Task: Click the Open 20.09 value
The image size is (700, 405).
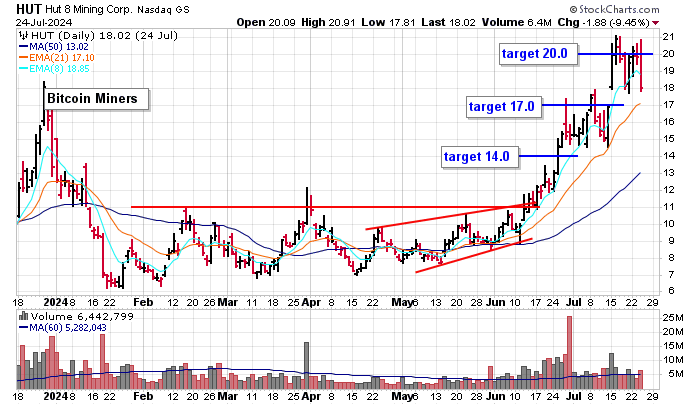Action: click(266, 22)
